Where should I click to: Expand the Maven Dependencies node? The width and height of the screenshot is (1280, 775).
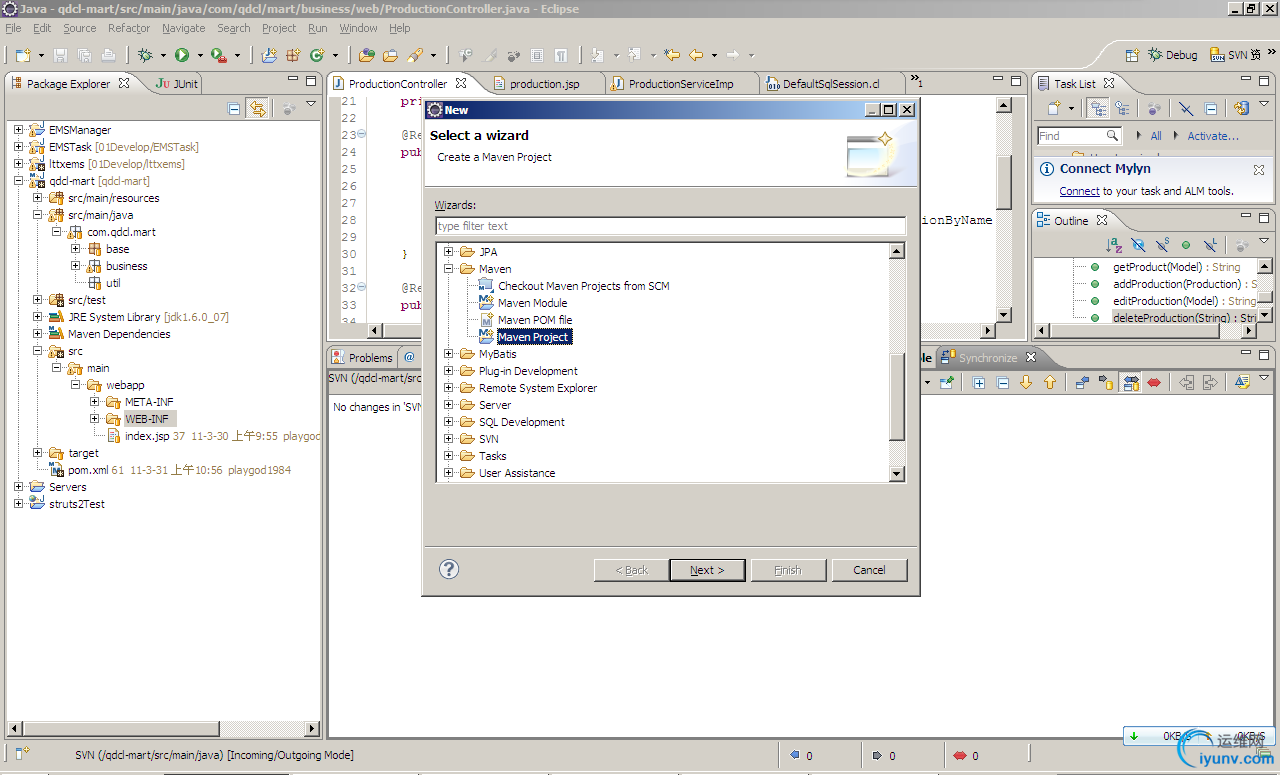pos(38,334)
